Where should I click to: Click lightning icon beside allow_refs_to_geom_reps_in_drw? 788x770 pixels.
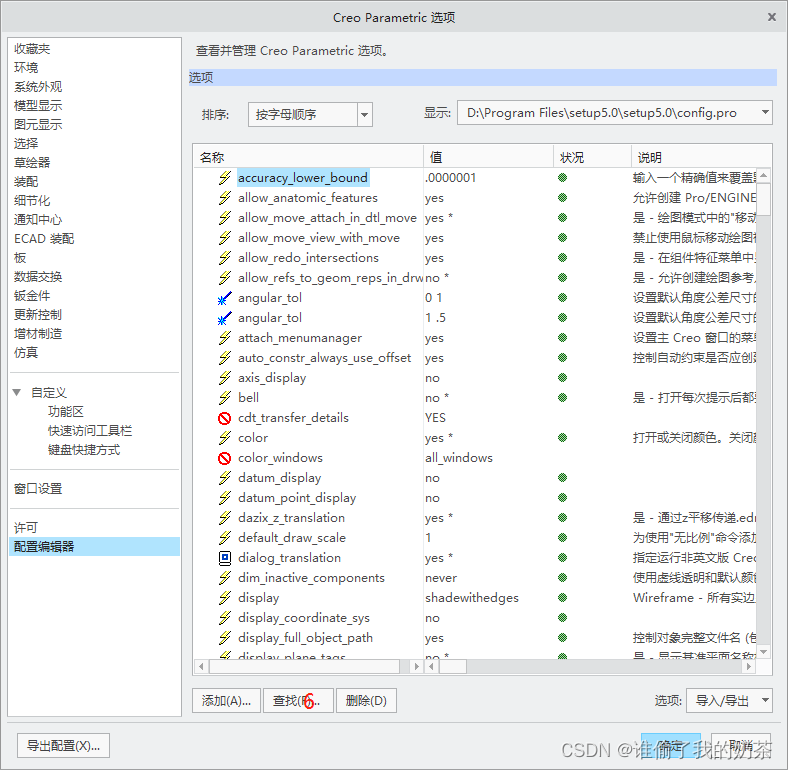coord(225,278)
